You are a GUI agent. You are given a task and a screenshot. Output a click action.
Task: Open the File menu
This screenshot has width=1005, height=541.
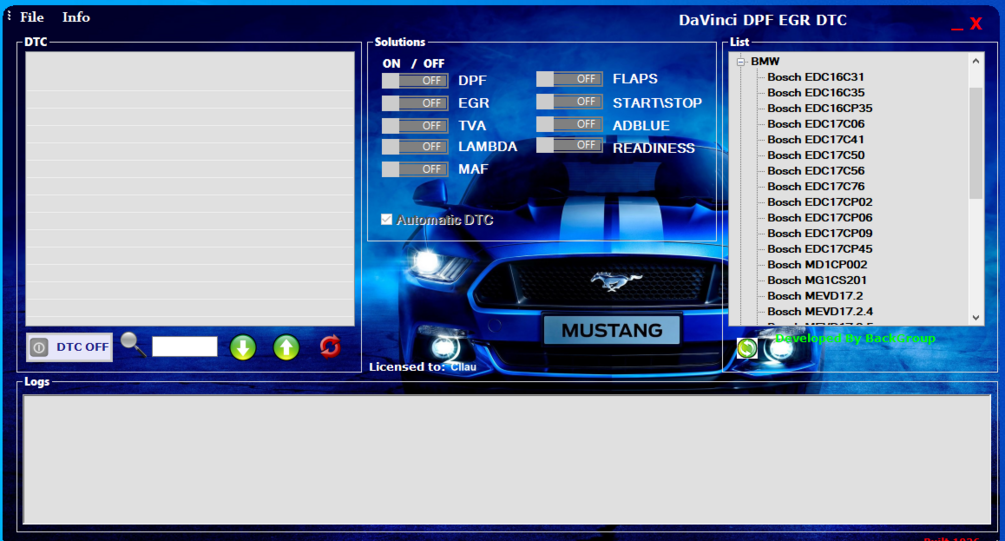(x=32, y=17)
